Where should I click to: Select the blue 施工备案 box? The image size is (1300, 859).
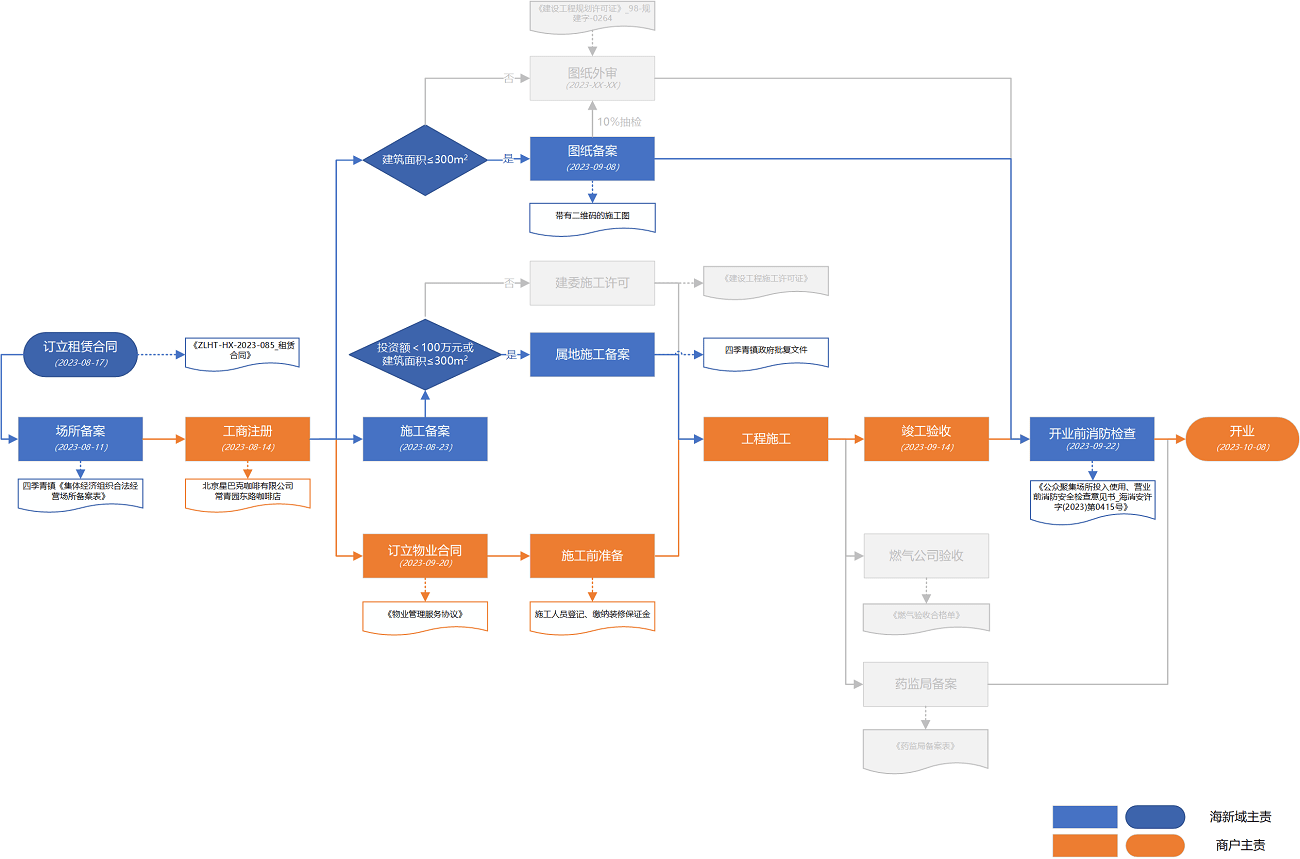tap(425, 439)
